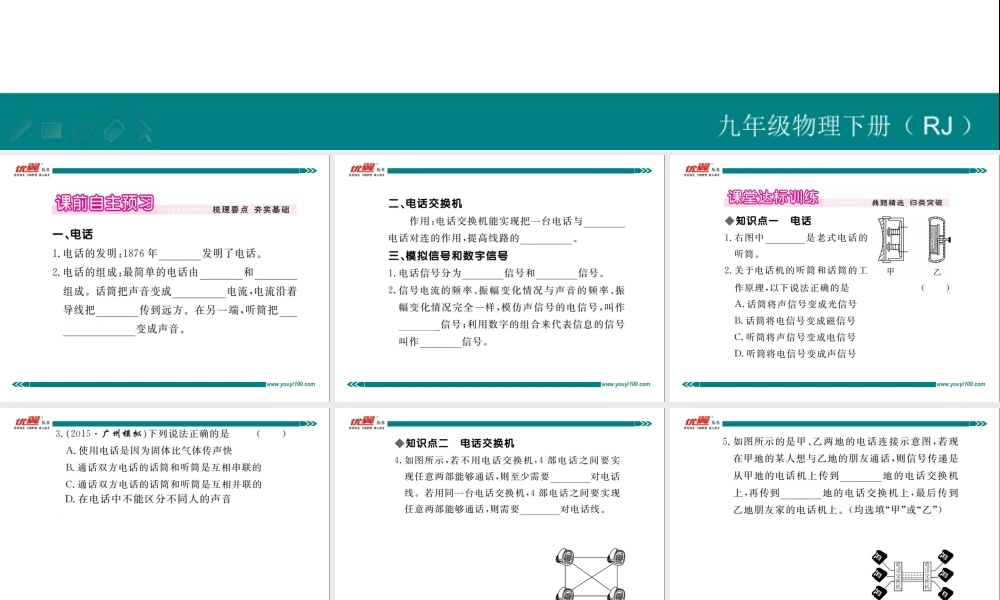Click www.youyi100.com link on first slide
This screenshot has width=1000, height=600.
(291, 383)
